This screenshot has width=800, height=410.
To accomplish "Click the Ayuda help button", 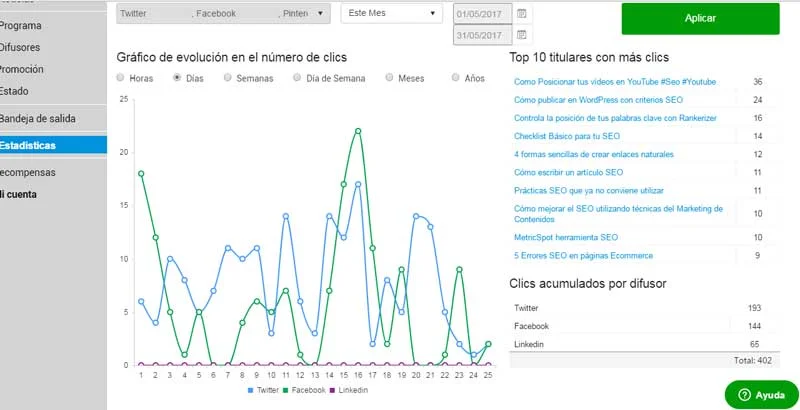I will pyautogui.click(x=762, y=395).
